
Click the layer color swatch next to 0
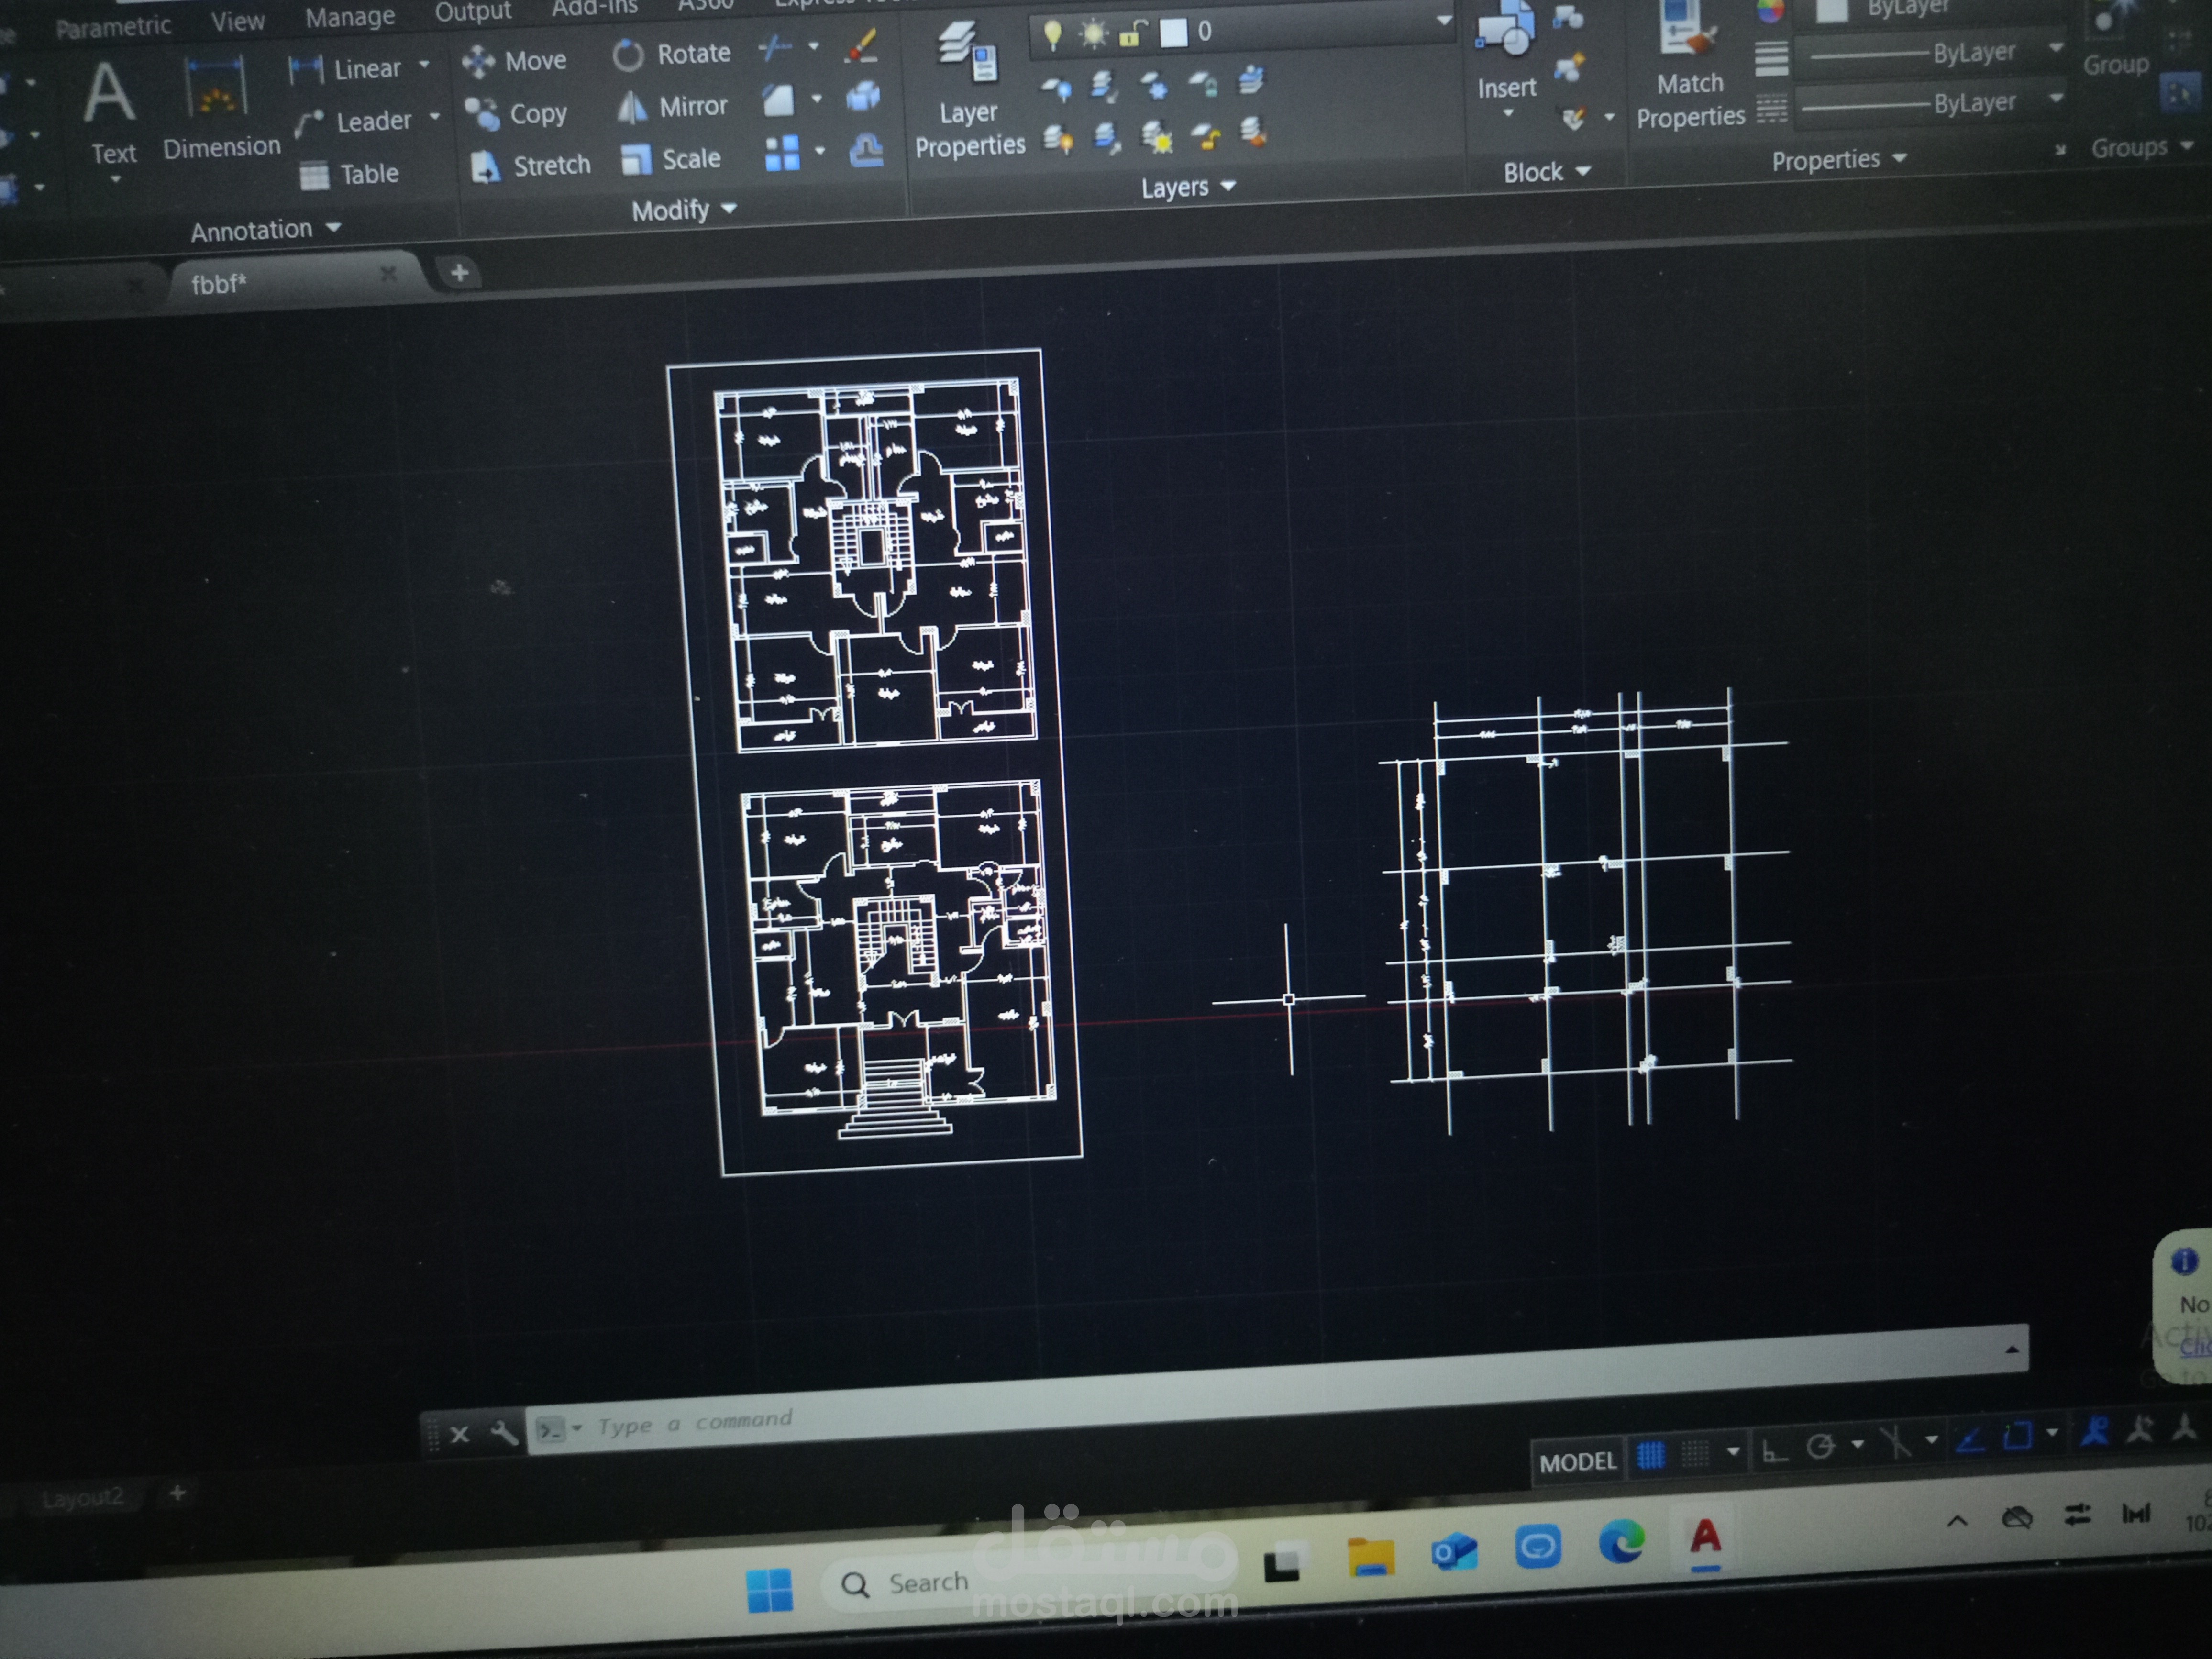(x=1173, y=33)
